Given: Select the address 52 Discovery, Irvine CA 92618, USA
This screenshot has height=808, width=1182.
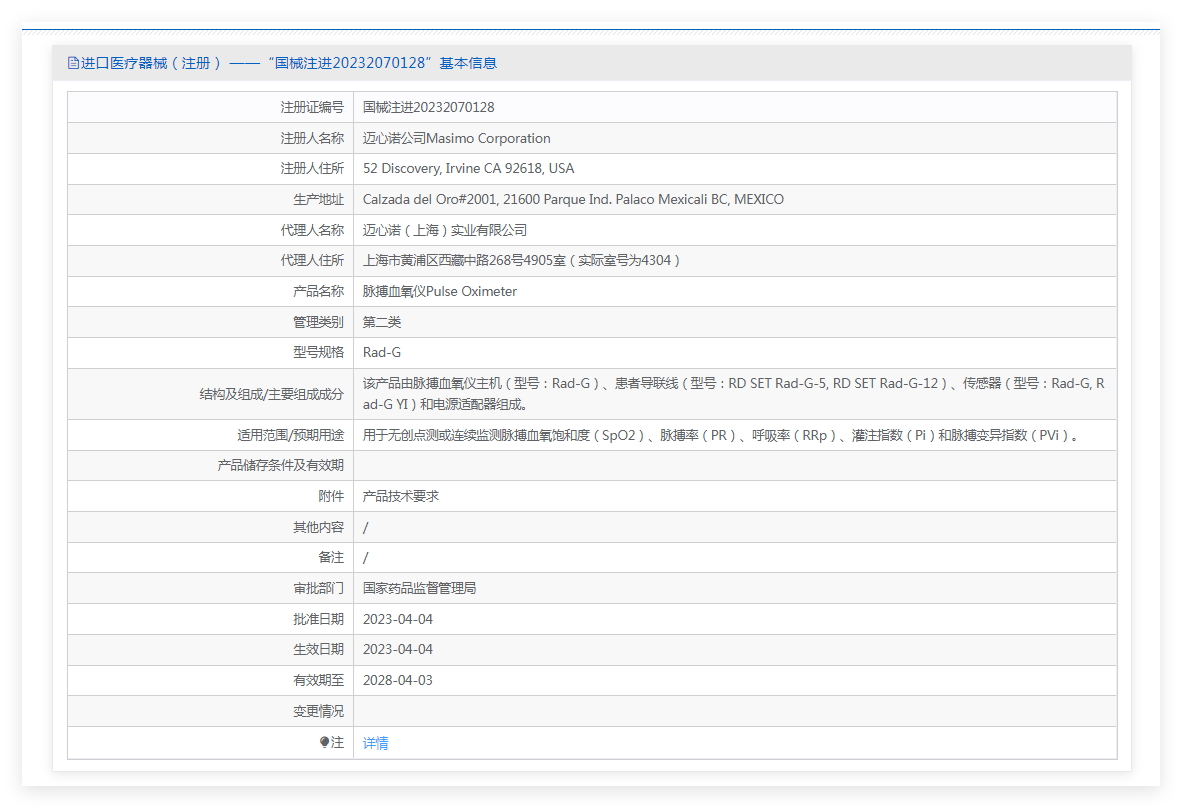Looking at the screenshot, I should point(468,168).
